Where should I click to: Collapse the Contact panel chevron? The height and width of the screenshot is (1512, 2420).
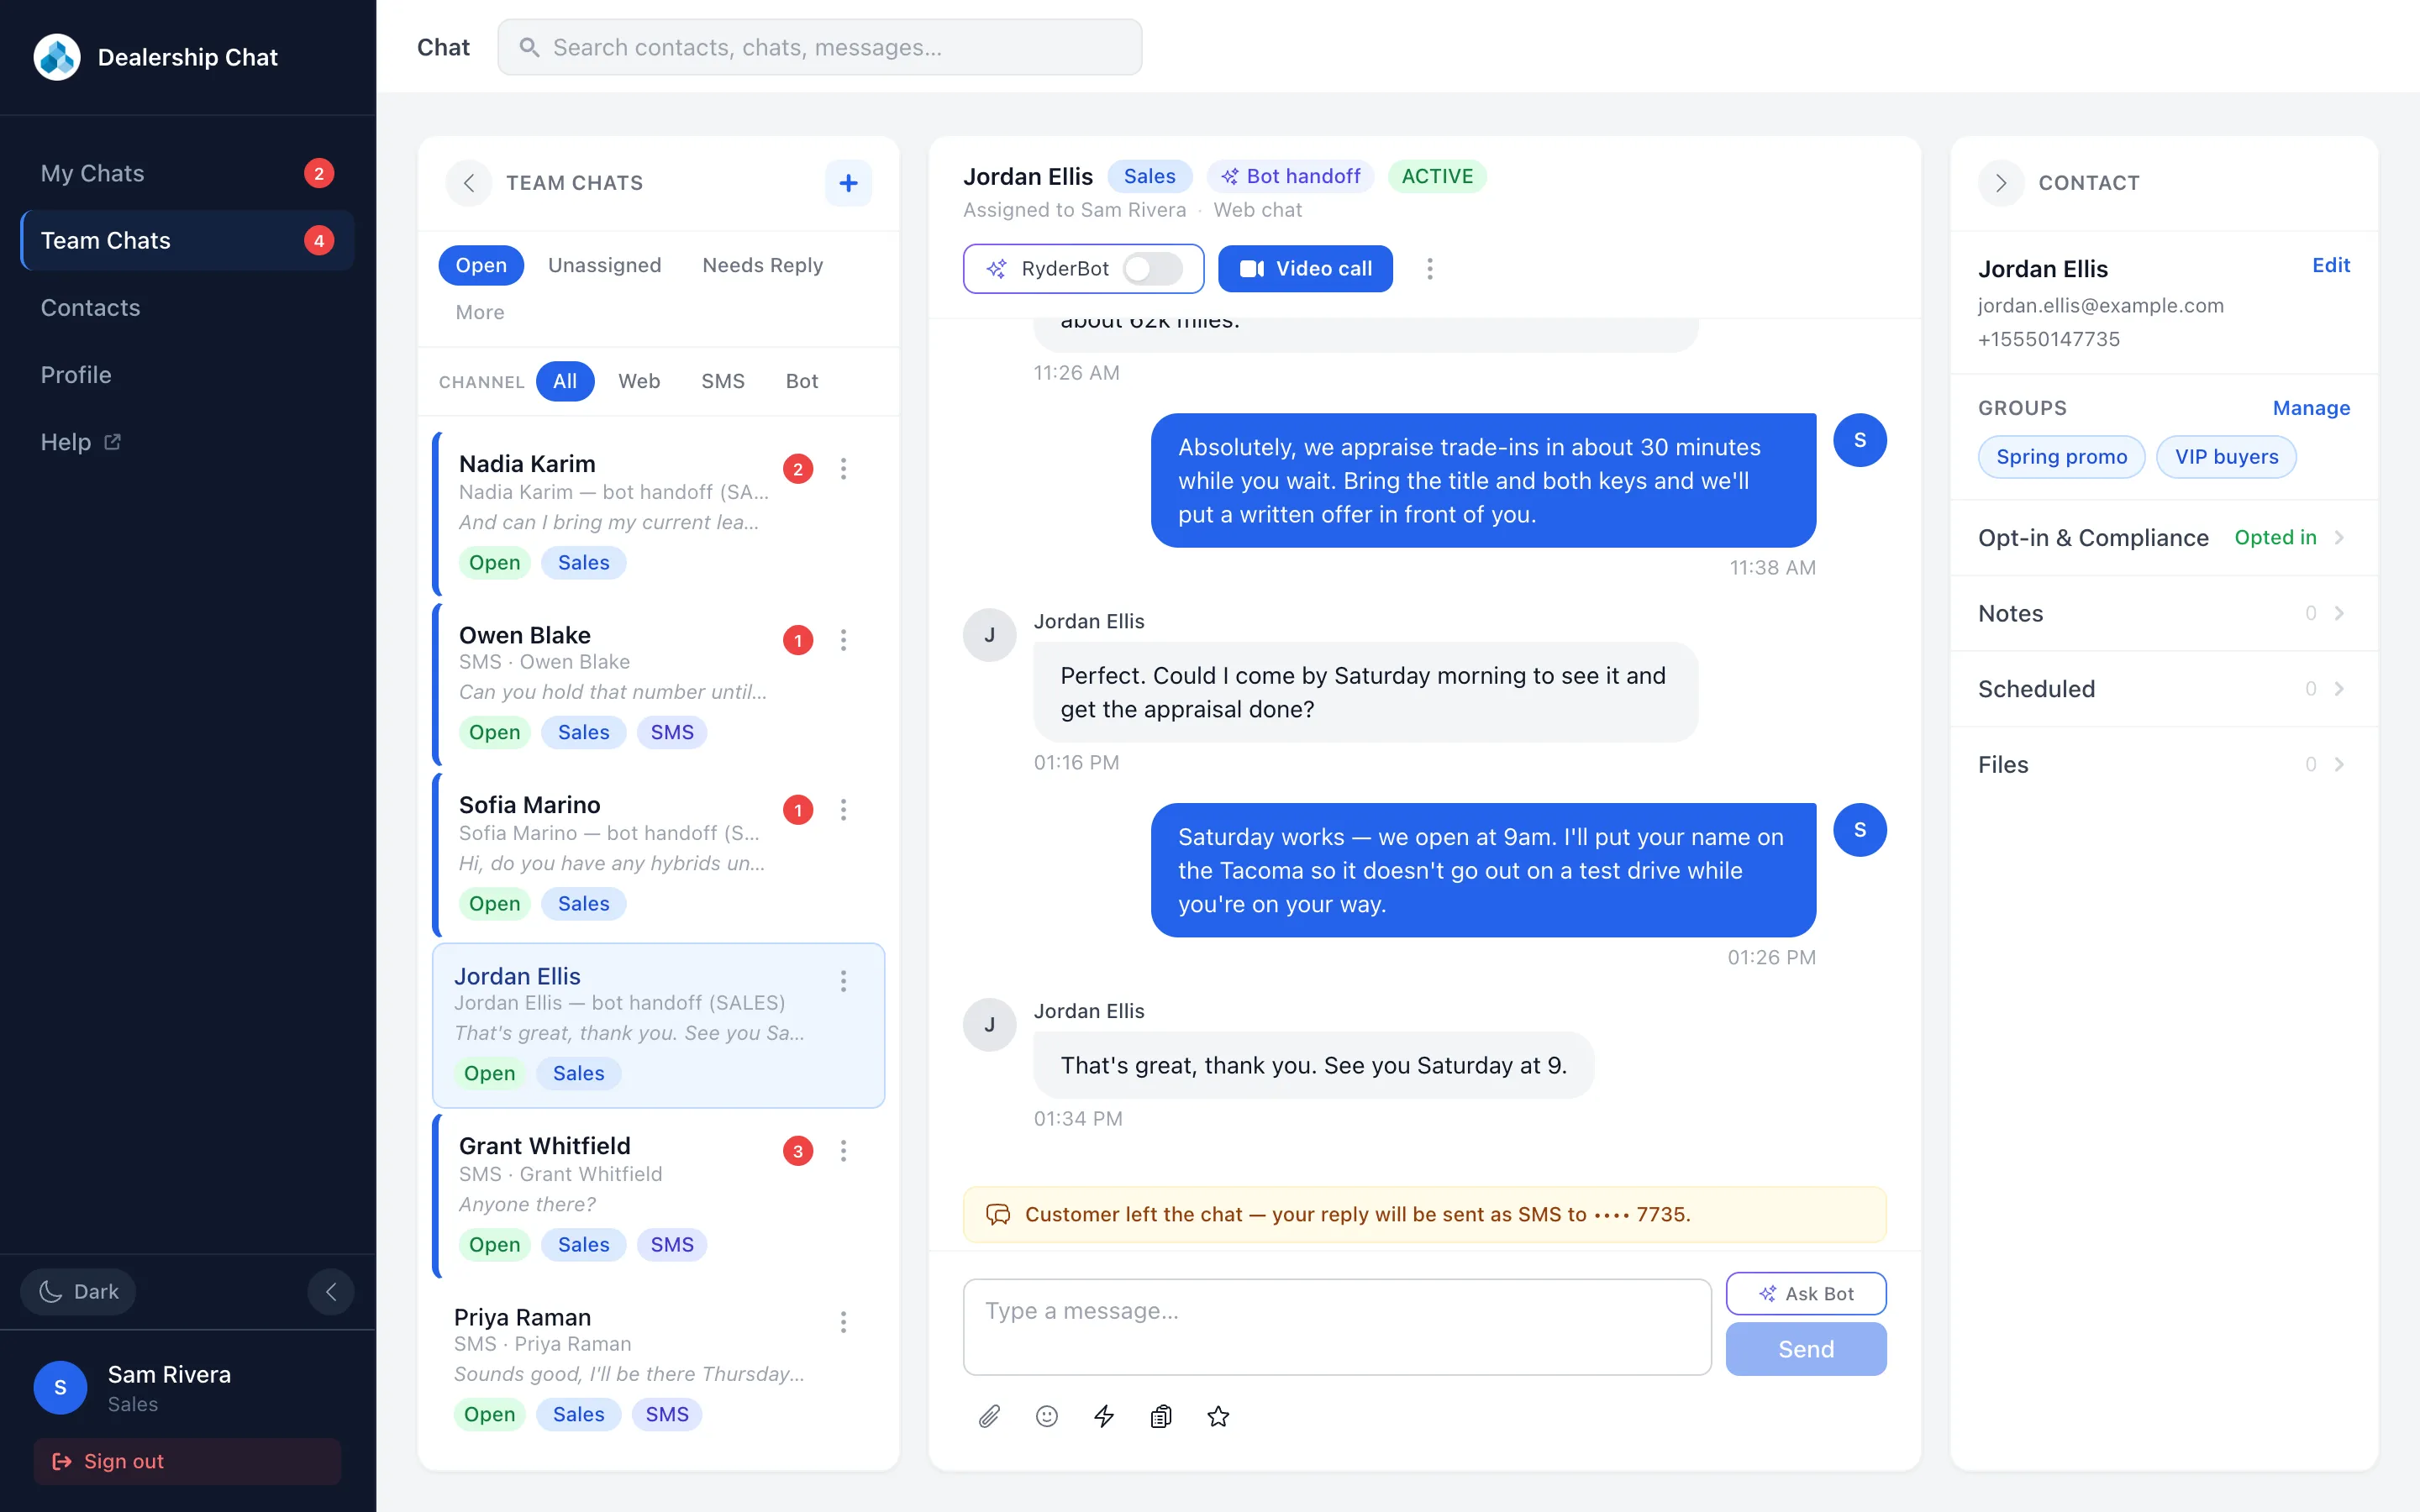2001,183
